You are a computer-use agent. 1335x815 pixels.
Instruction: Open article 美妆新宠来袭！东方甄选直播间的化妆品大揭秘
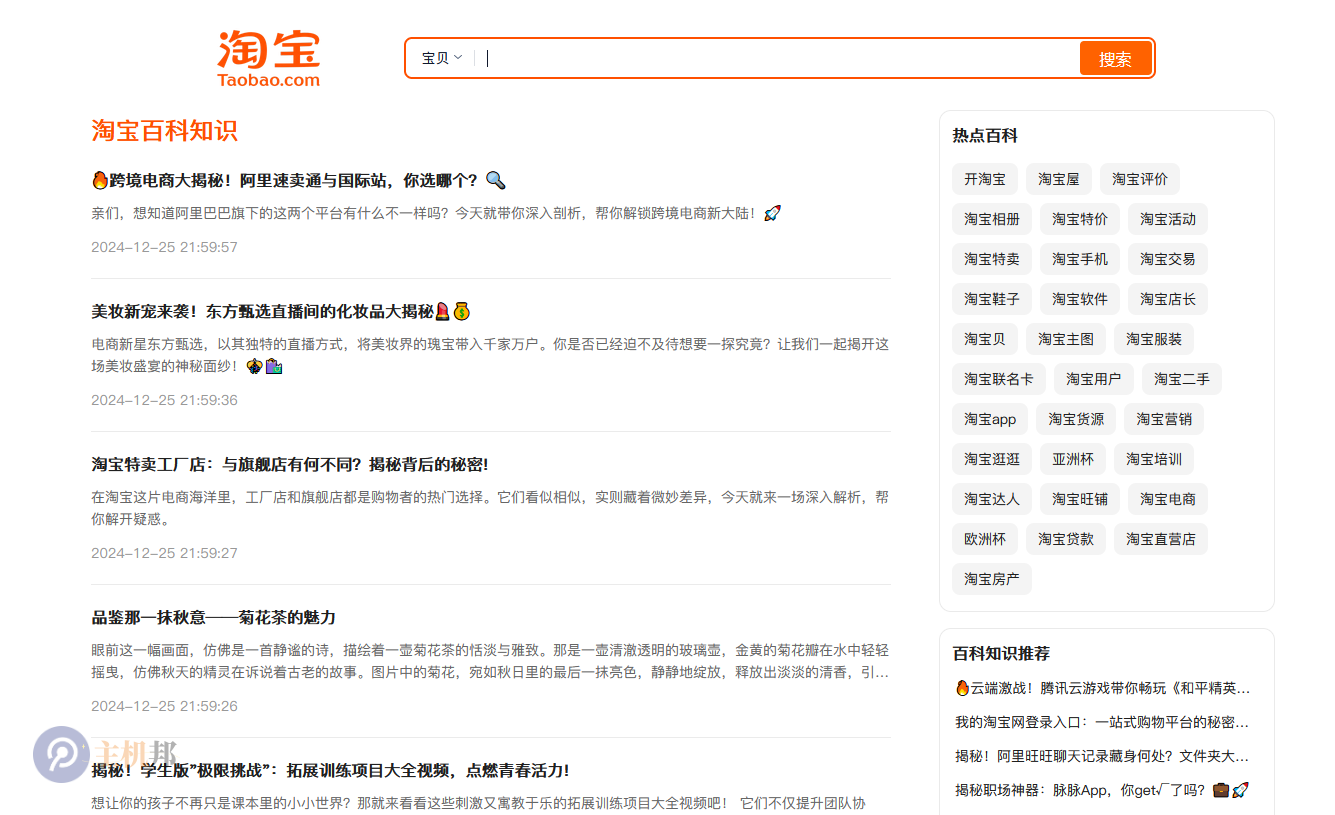[x=280, y=311]
